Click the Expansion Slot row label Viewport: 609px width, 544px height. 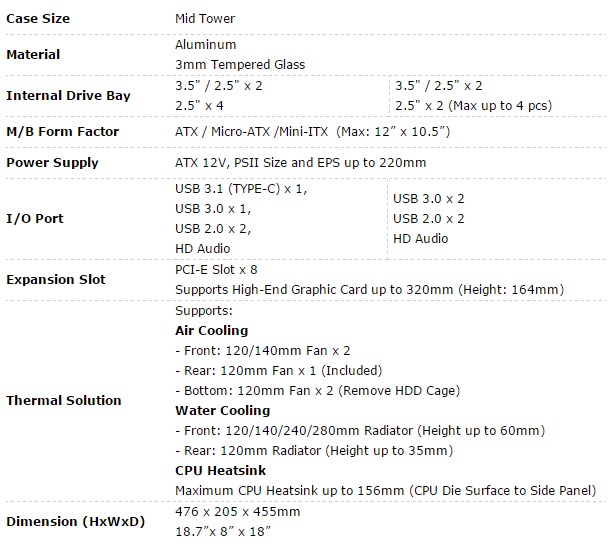[56, 279]
